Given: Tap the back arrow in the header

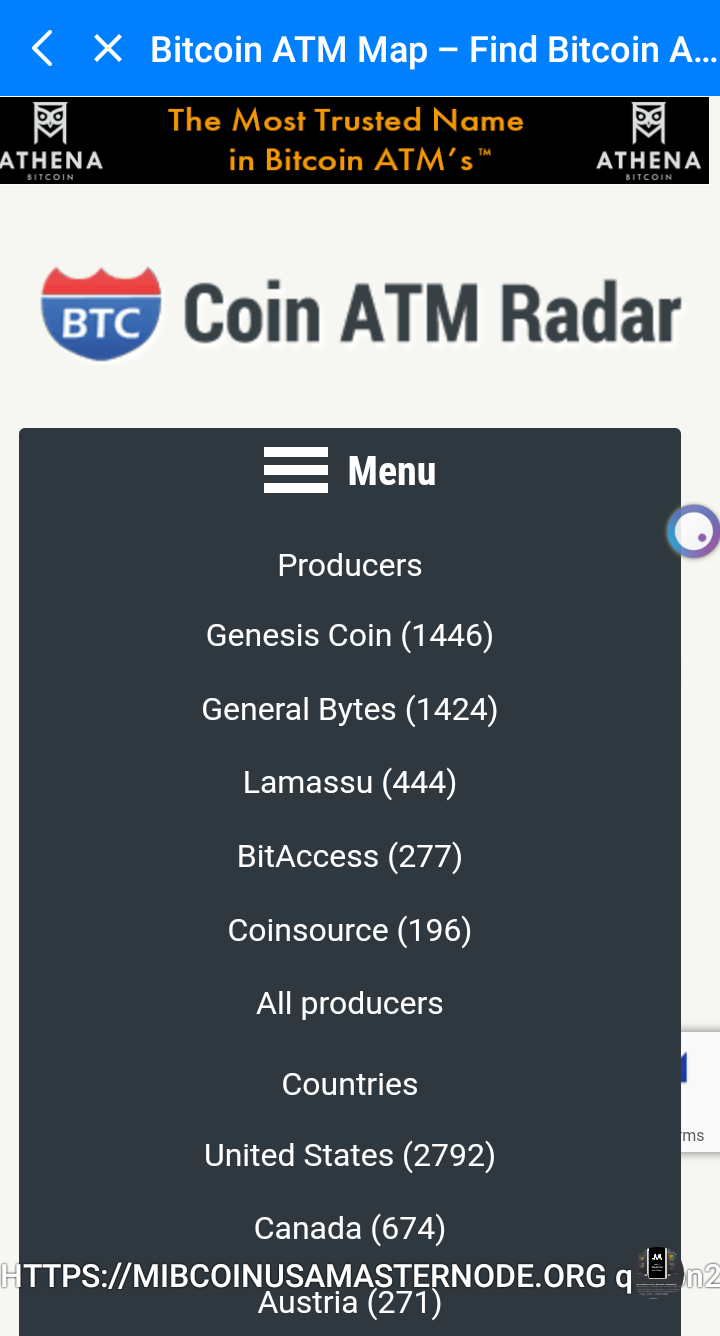Looking at the screenshot, I should pos(42,48).
